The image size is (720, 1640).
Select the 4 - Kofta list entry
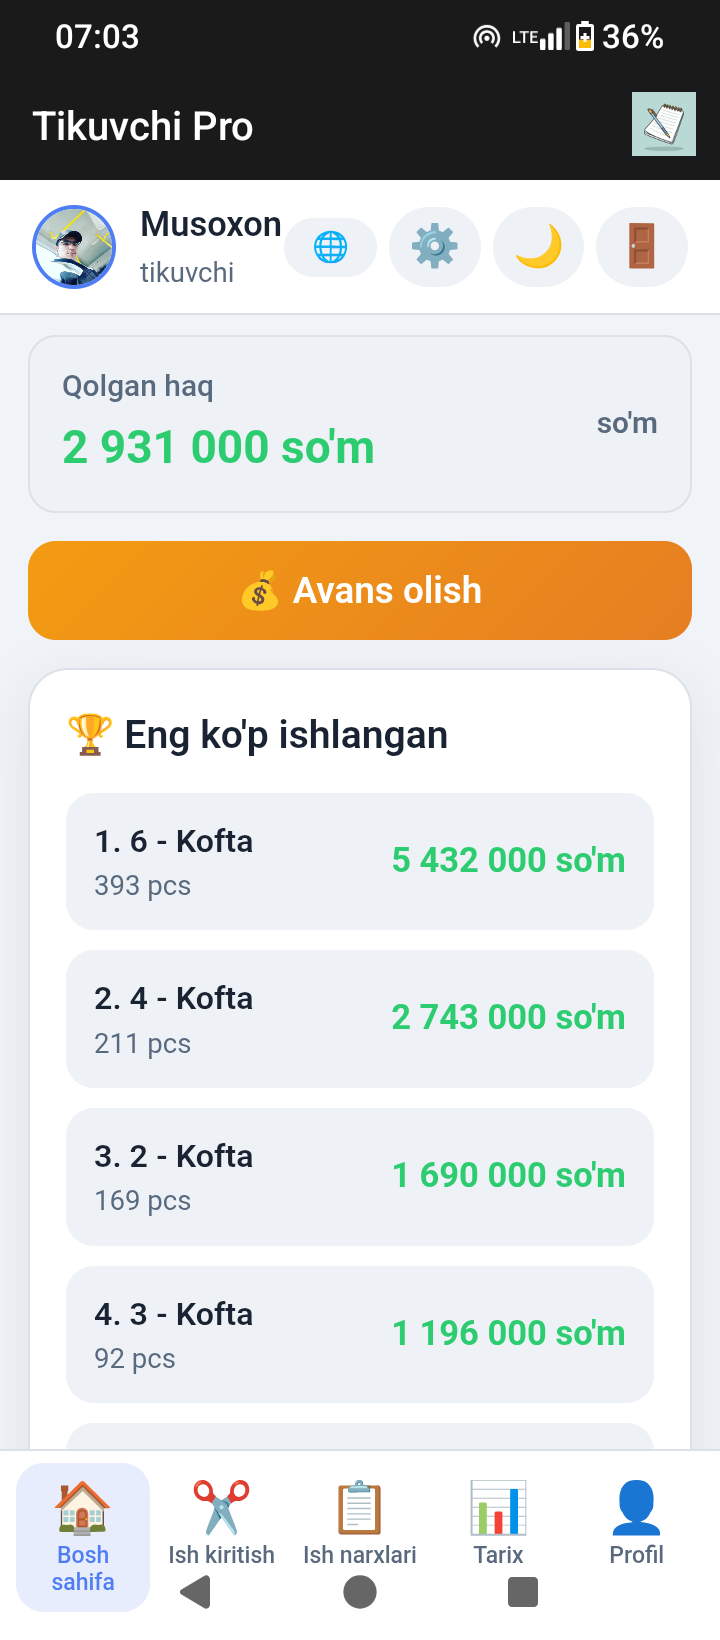point(360,1018)
